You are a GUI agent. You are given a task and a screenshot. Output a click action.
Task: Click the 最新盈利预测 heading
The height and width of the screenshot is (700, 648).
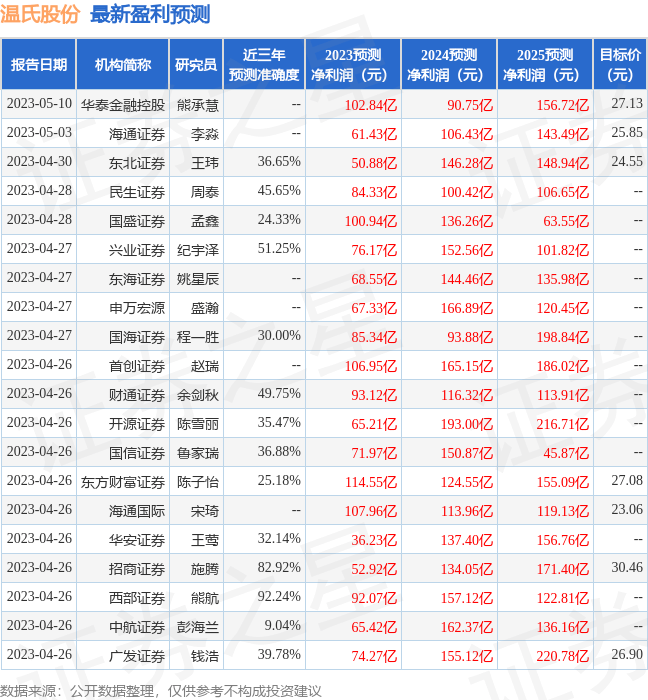[150, 14]
